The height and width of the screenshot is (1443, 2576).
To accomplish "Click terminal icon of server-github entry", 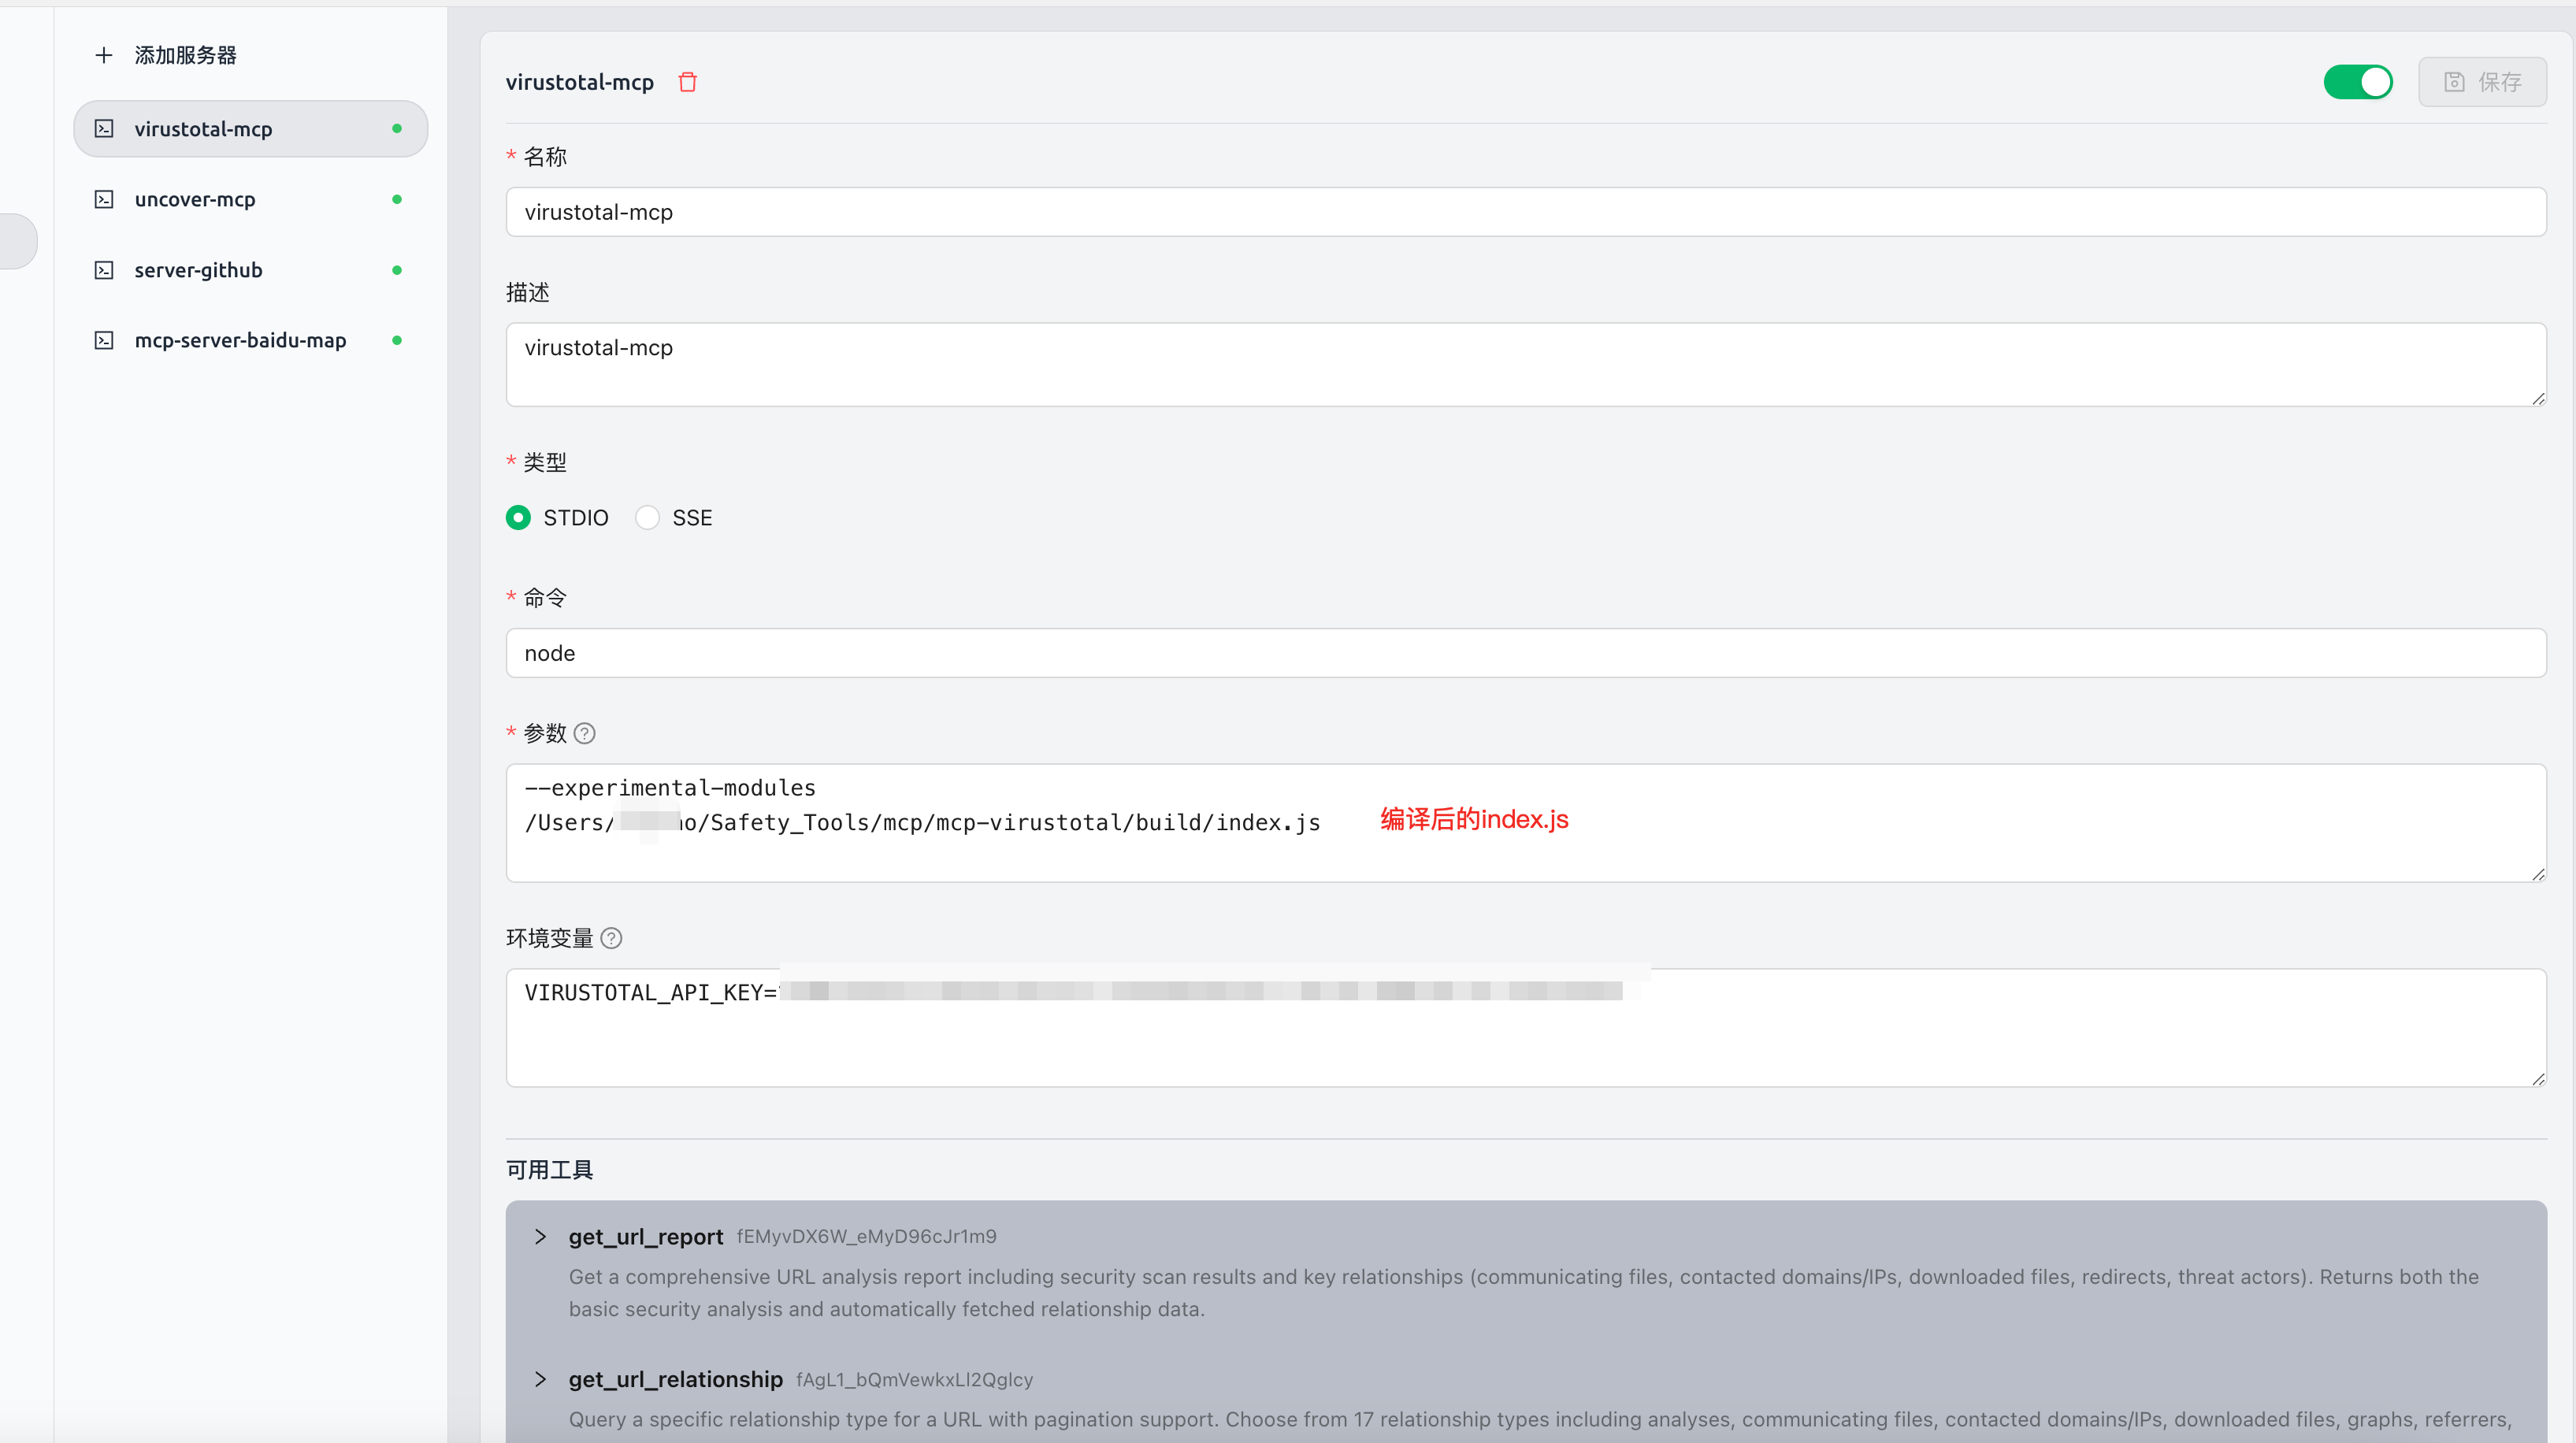I will (x=104, y=270).
